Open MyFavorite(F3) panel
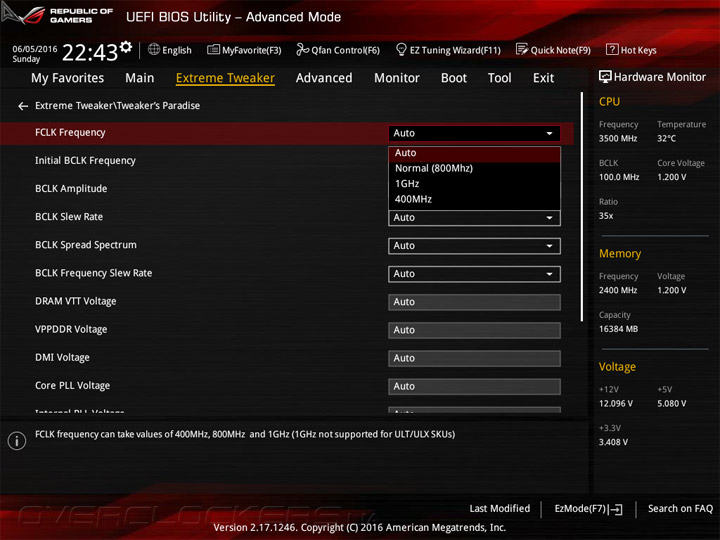720x540 pixels. [x=244, y=50]
